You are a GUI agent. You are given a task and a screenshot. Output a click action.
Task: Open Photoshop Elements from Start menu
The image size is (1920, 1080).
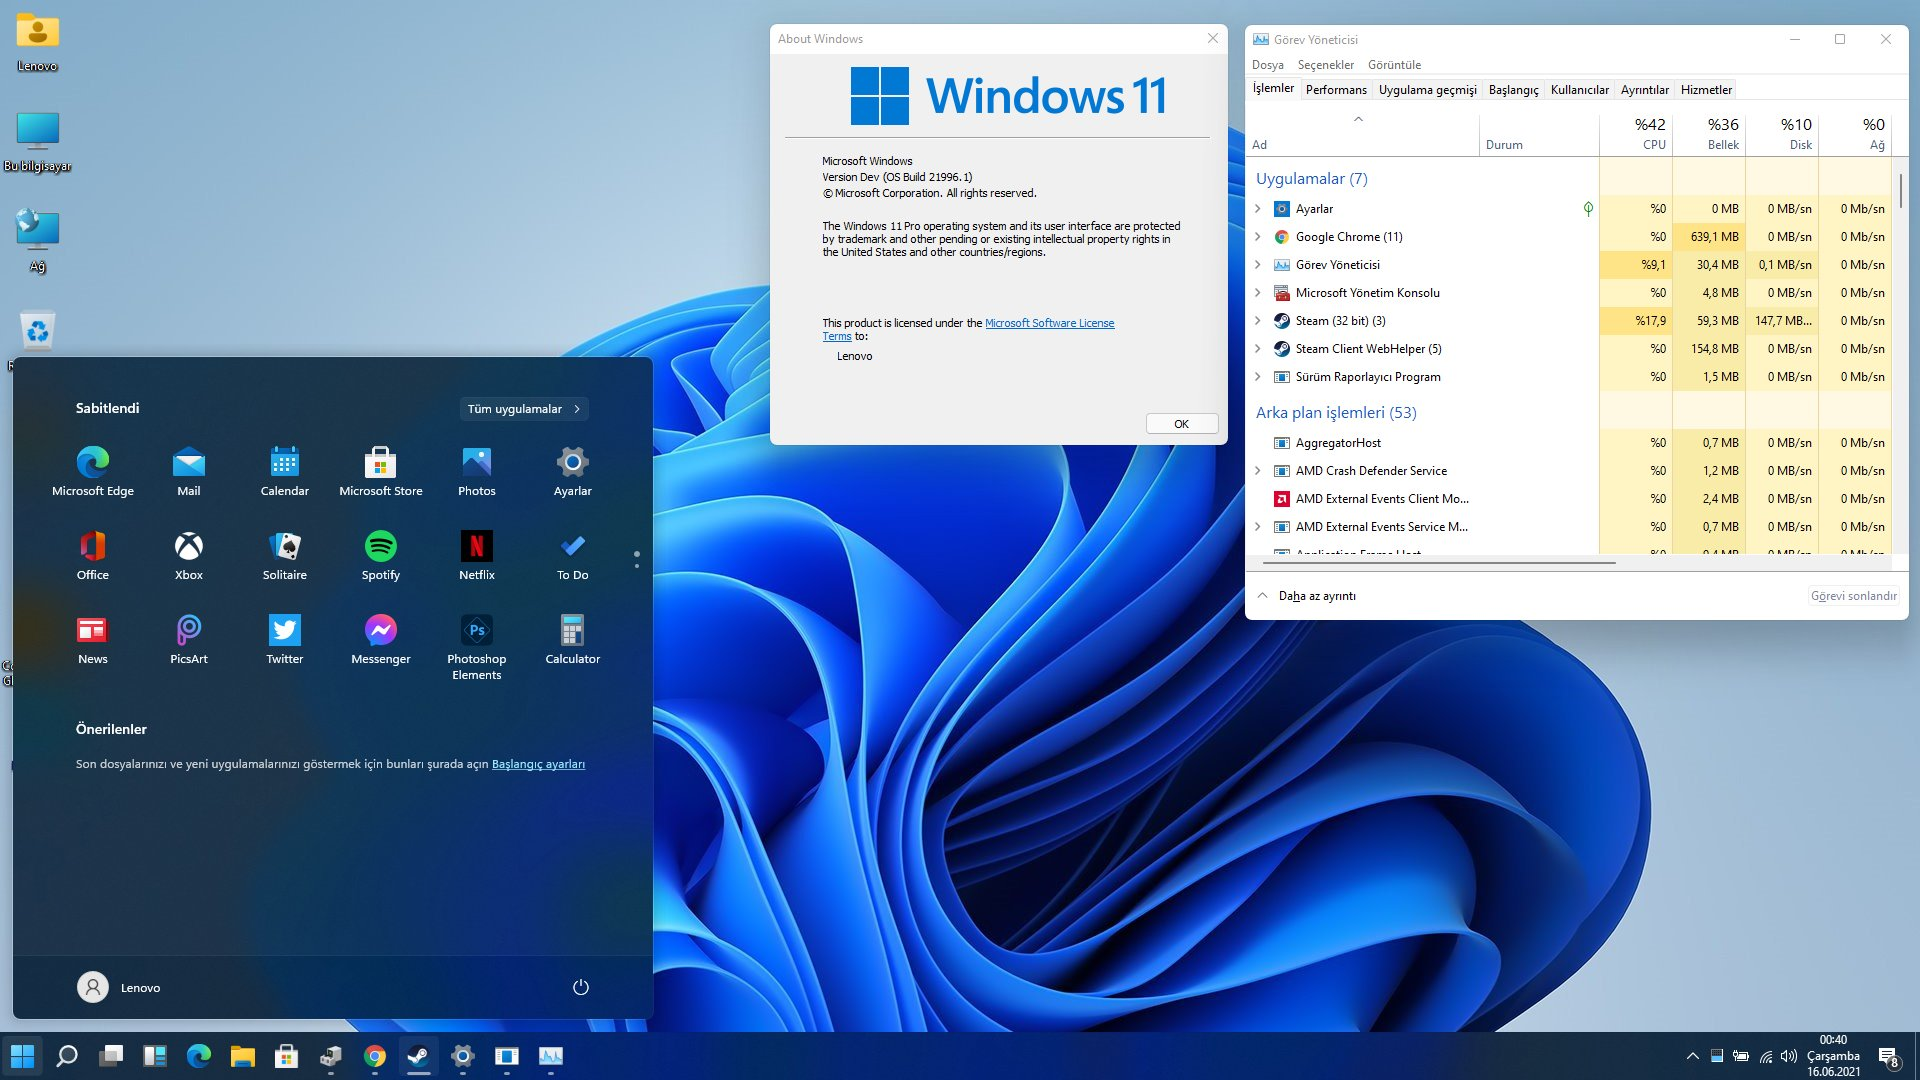[476, 631]
